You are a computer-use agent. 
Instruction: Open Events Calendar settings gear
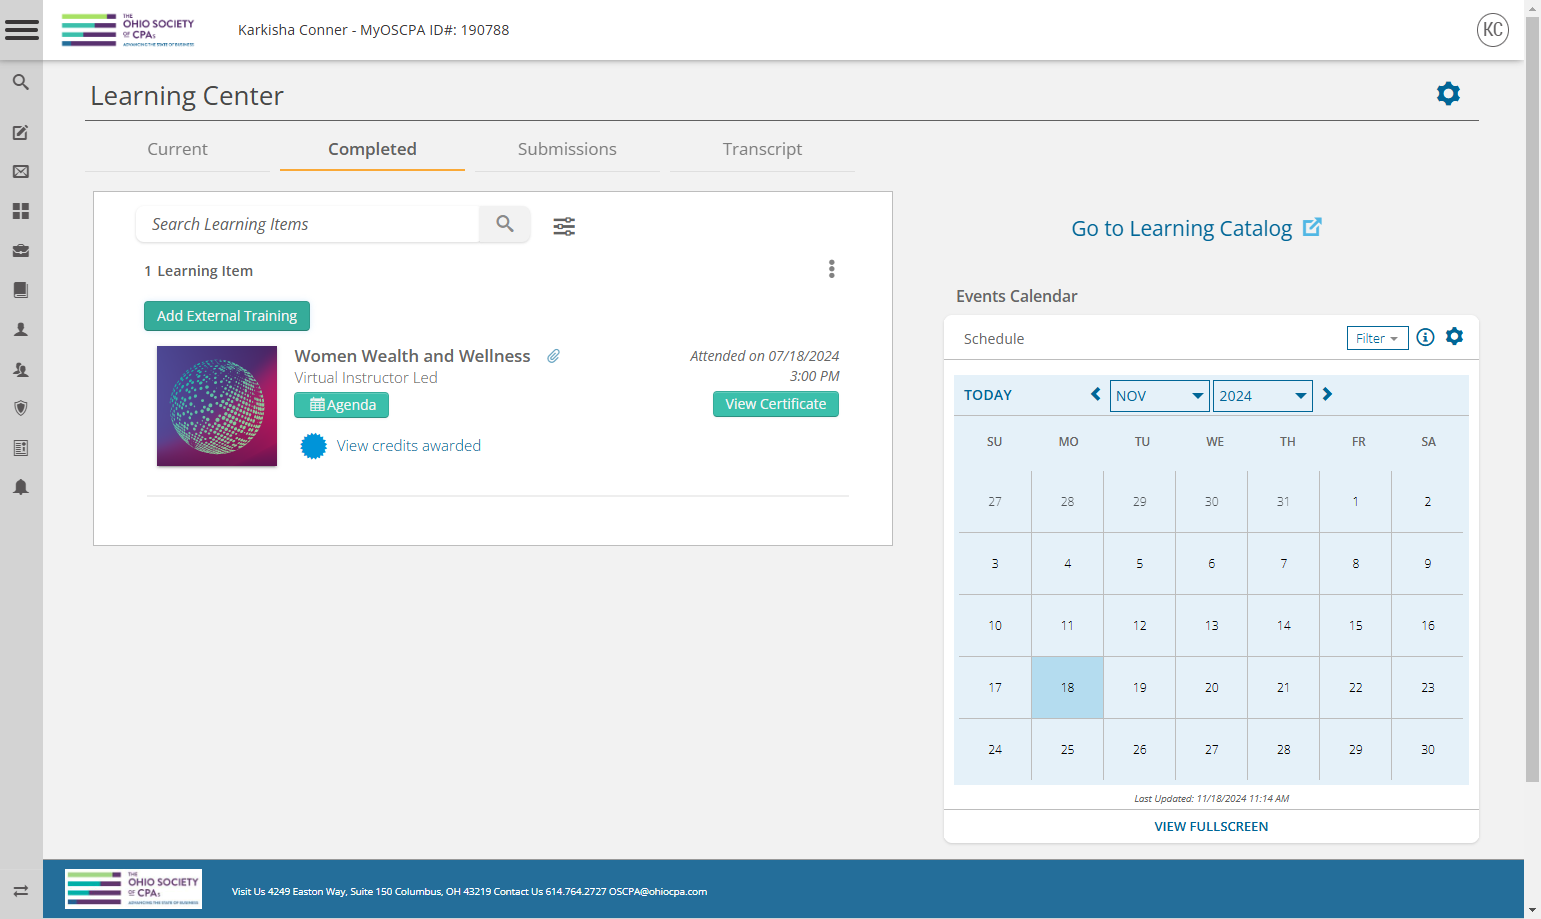click(1454, 336)
